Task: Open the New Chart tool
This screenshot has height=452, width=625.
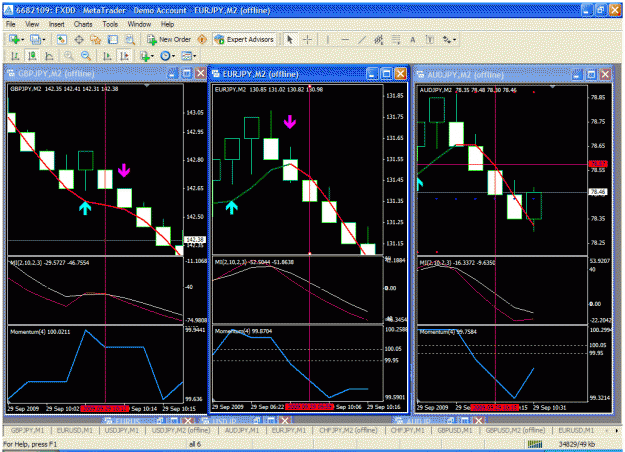Action: [x=14, y=39]
